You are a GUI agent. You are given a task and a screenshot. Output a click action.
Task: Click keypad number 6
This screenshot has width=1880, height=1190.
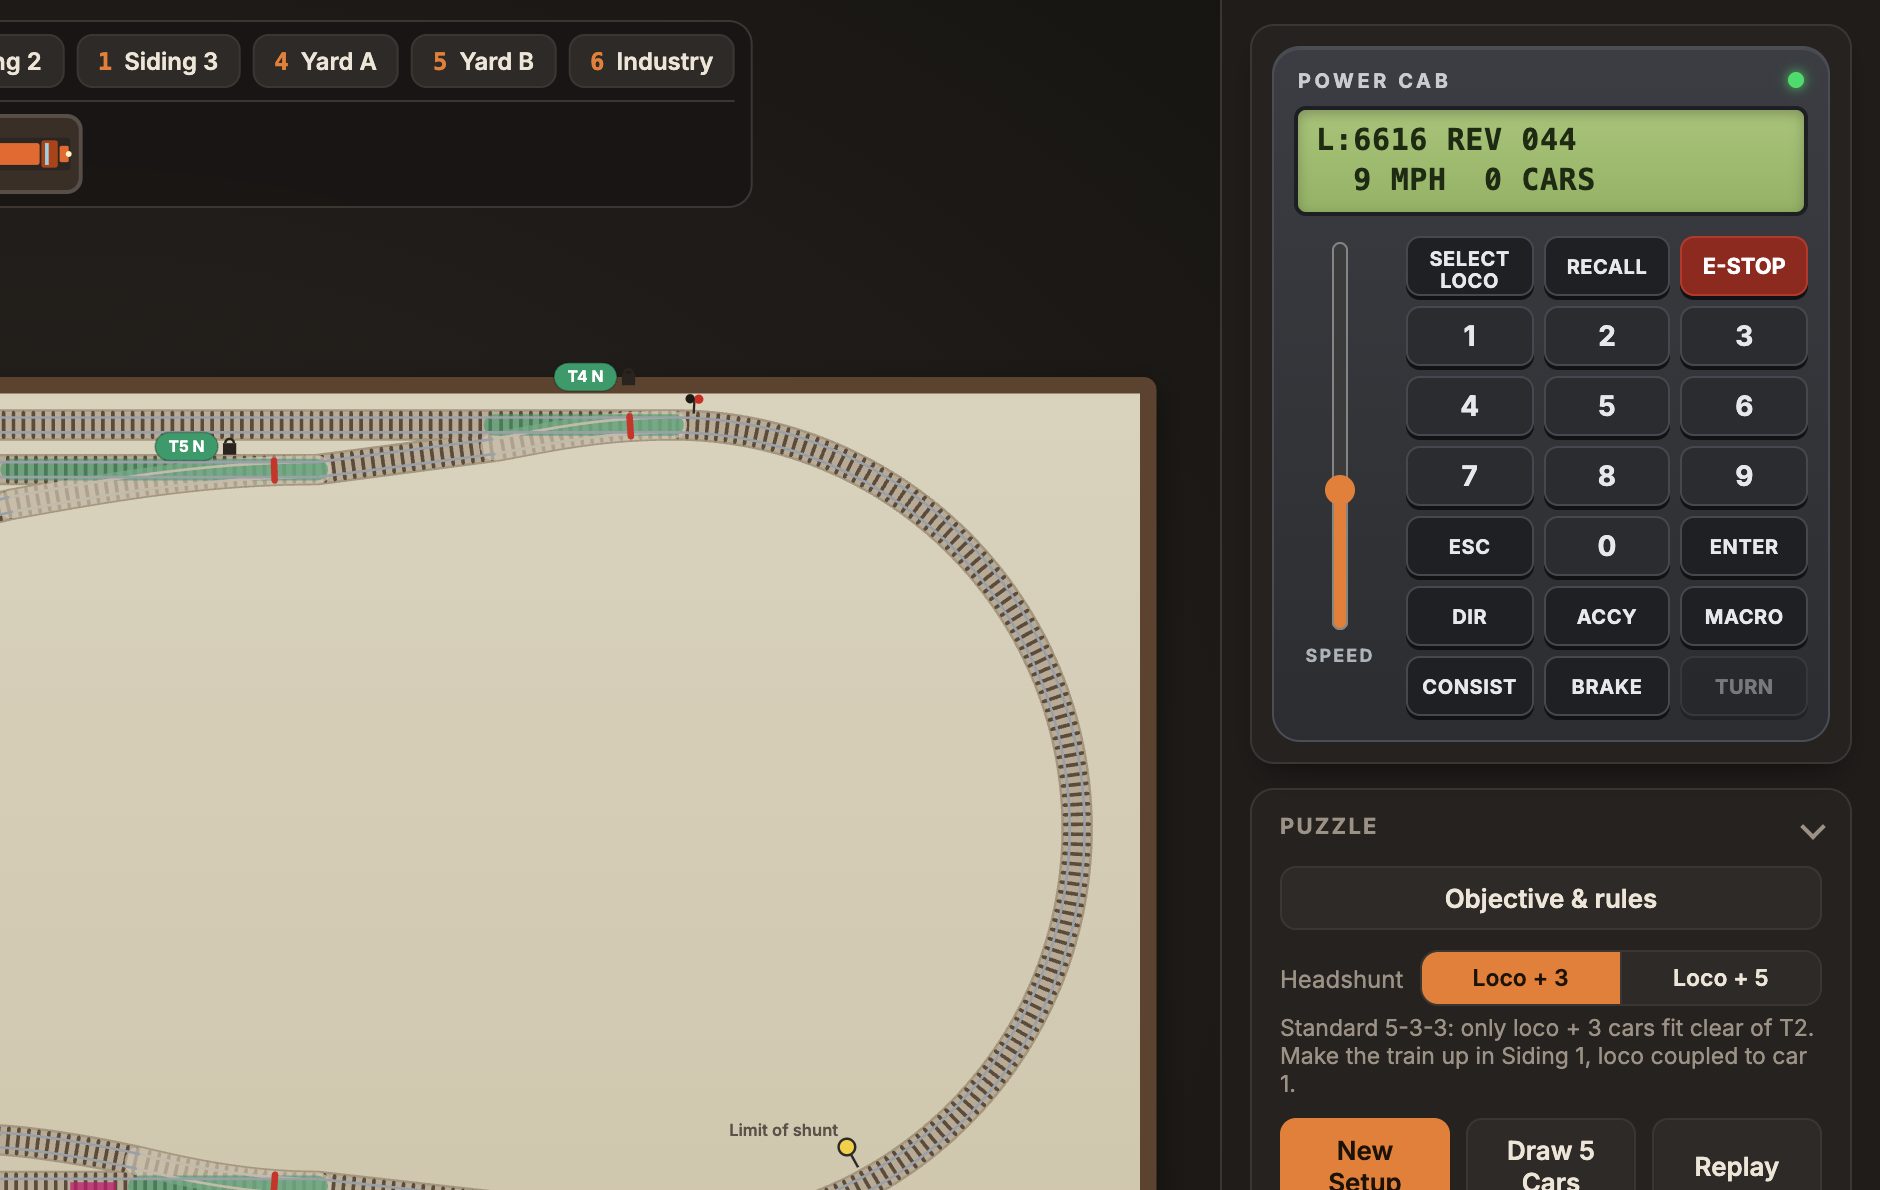coord(1743,406)
